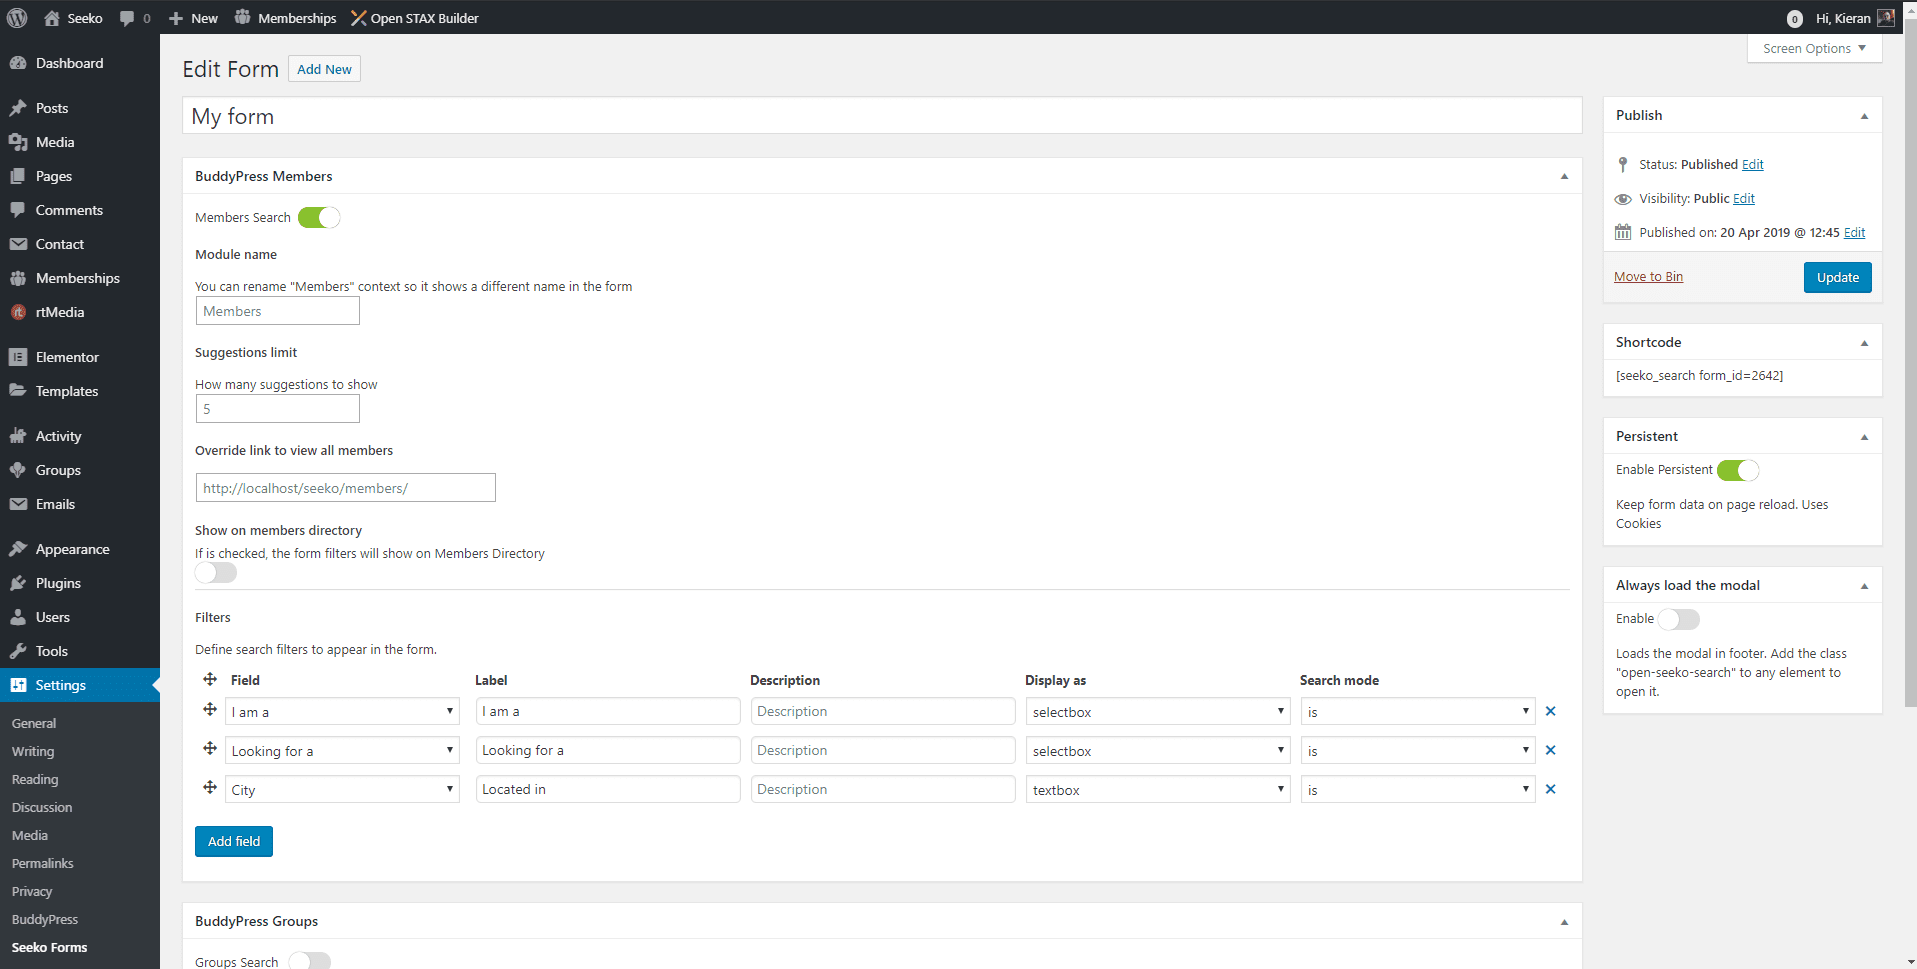This screenshot has height=969, width=1917.
Task: Click the Tools wrench icon
Action: click(18, 651)
